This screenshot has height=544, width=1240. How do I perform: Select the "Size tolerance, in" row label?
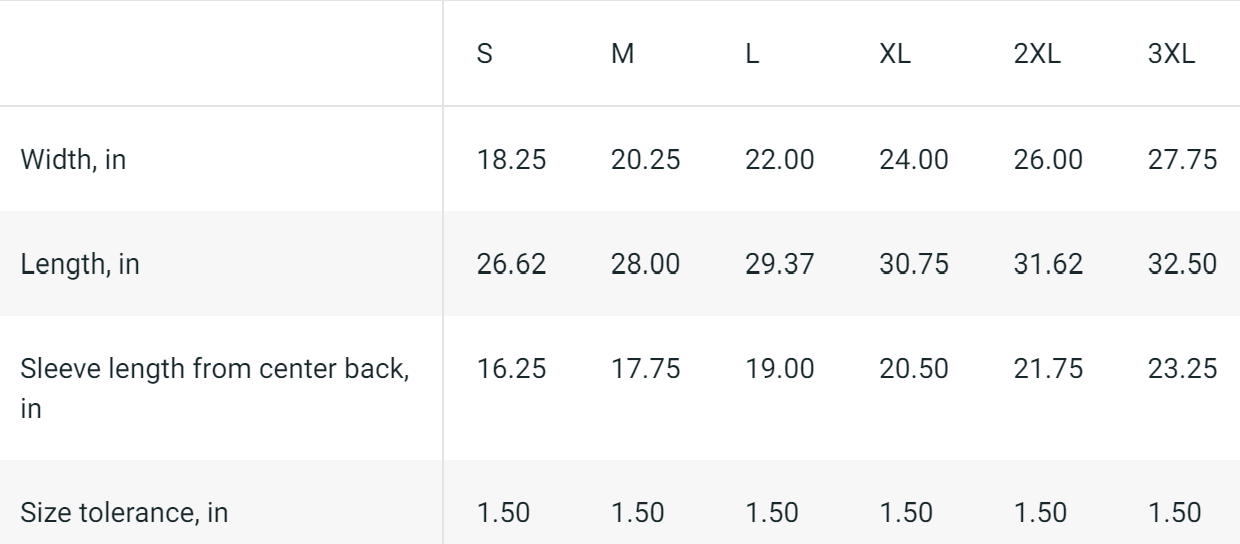tap(124, 514)
